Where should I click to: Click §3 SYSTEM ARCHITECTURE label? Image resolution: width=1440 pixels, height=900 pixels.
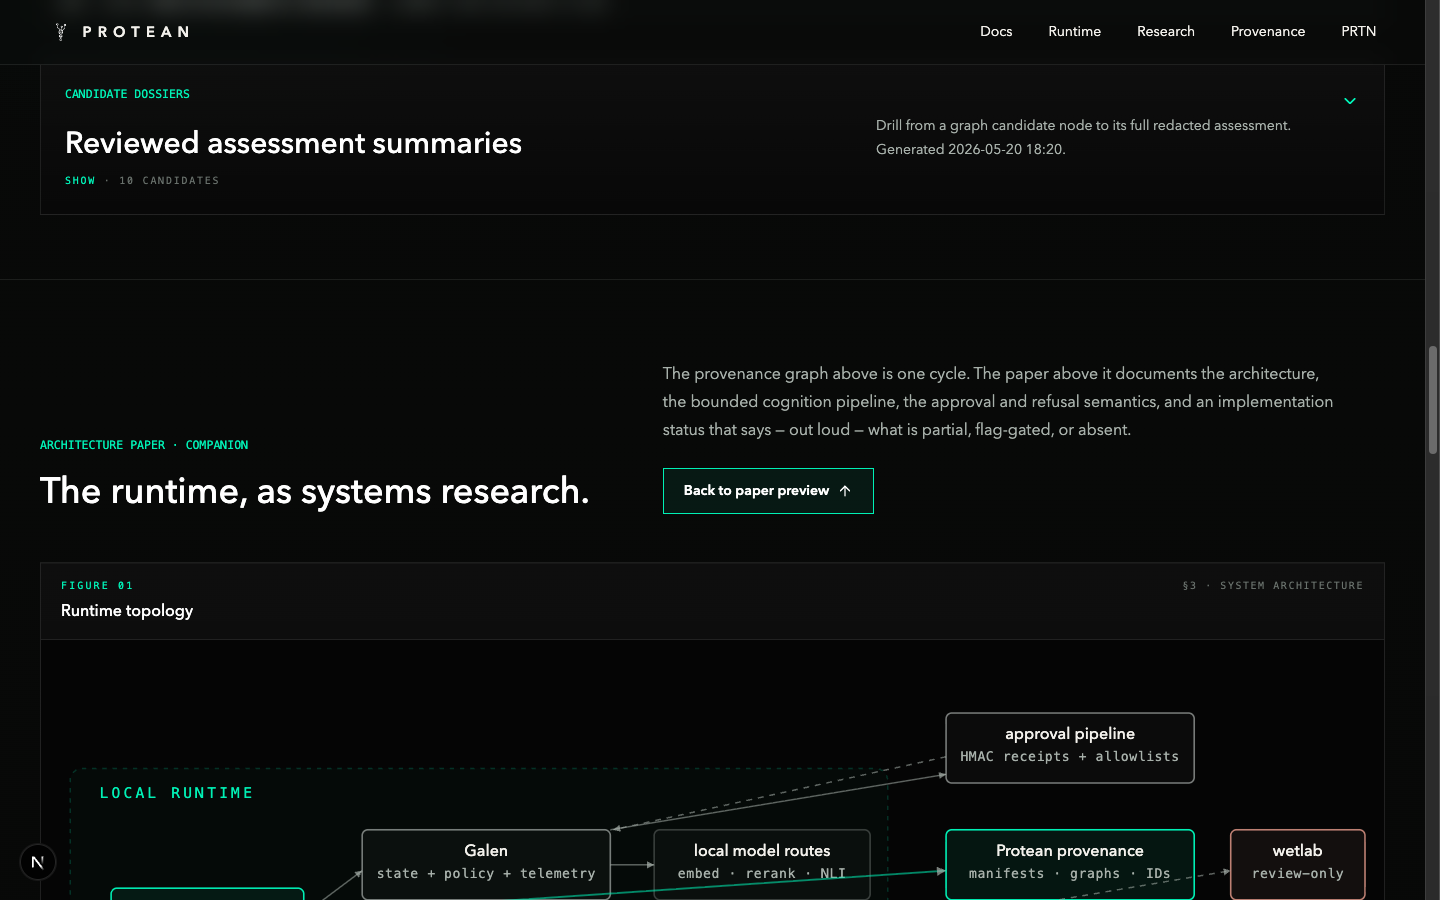point(1272,586)
